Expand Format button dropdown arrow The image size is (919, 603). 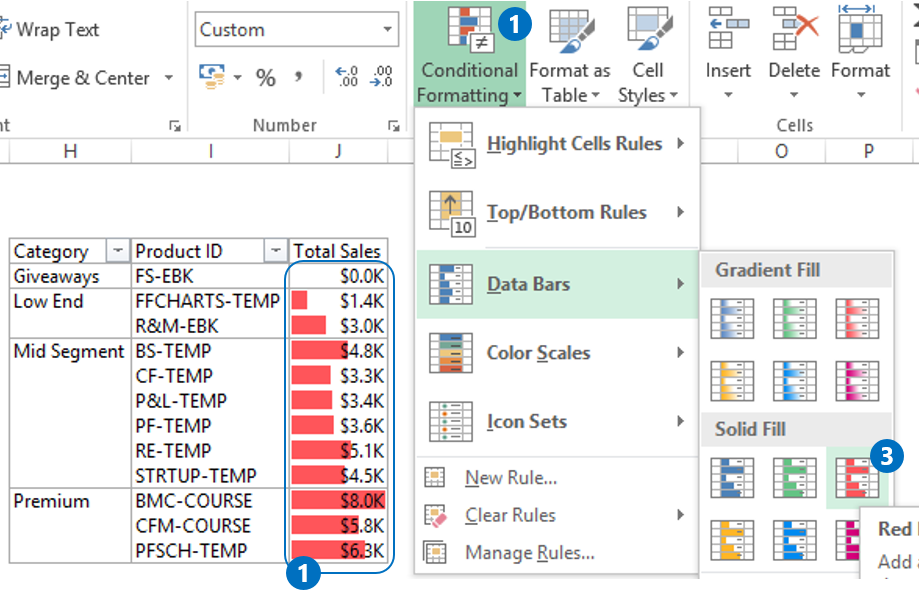(861, 94)
